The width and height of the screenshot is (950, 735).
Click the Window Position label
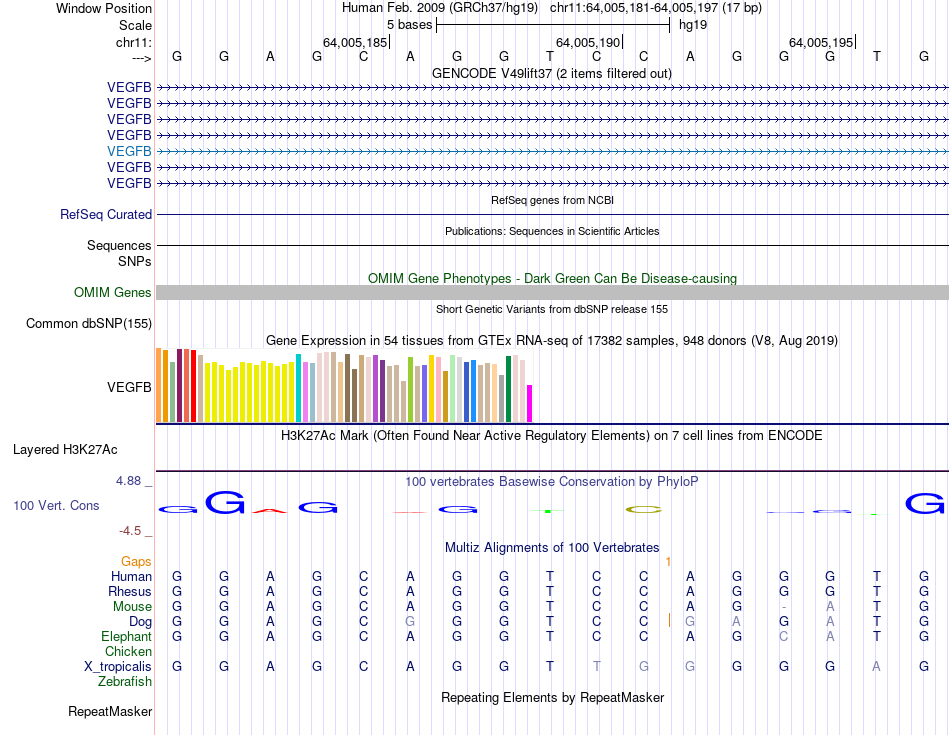pyautogui.click(x=104, y=8)
